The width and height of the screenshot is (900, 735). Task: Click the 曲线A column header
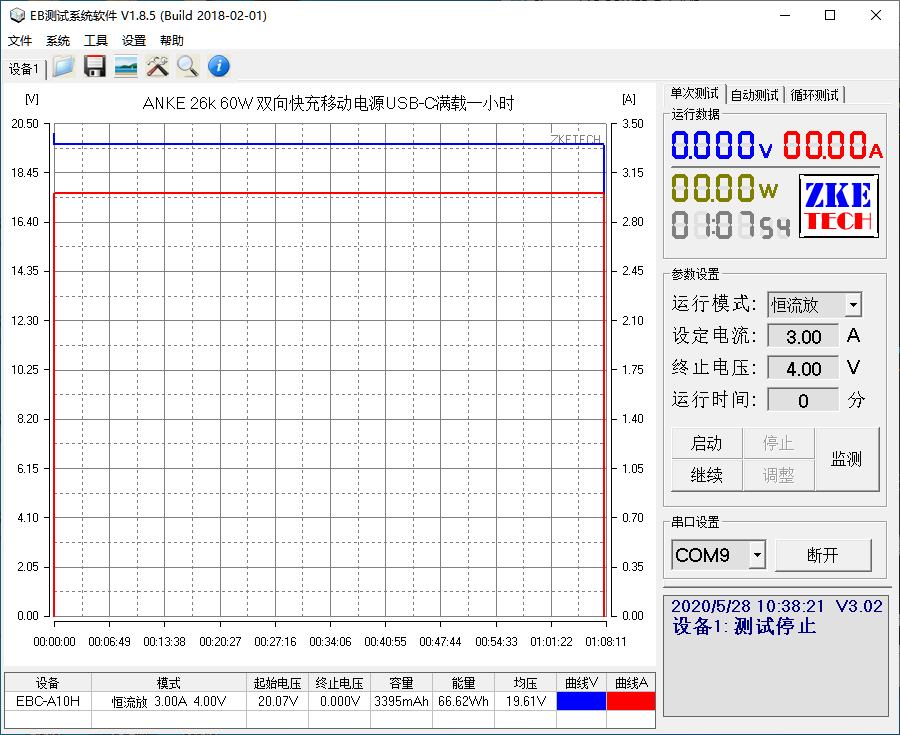pyautogui.click(x=630, y=683)
